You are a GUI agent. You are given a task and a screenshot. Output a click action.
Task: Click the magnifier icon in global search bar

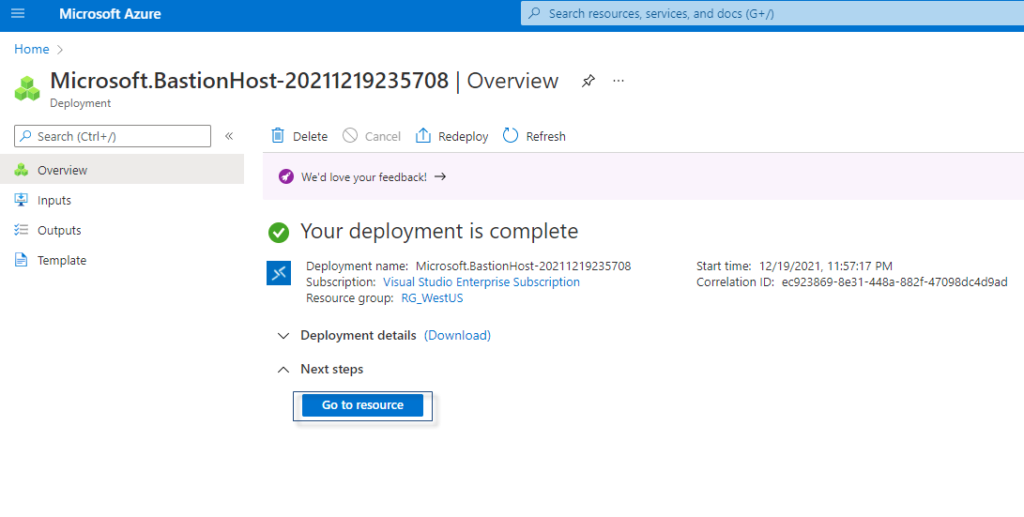(534, 13)
